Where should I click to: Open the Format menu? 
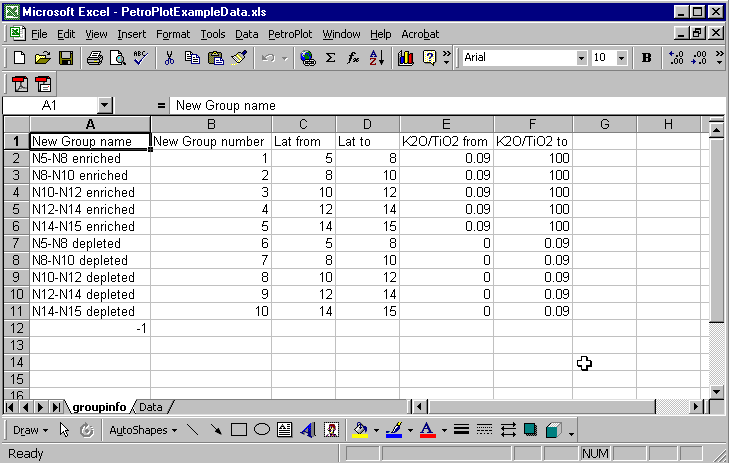coord(173,34)
